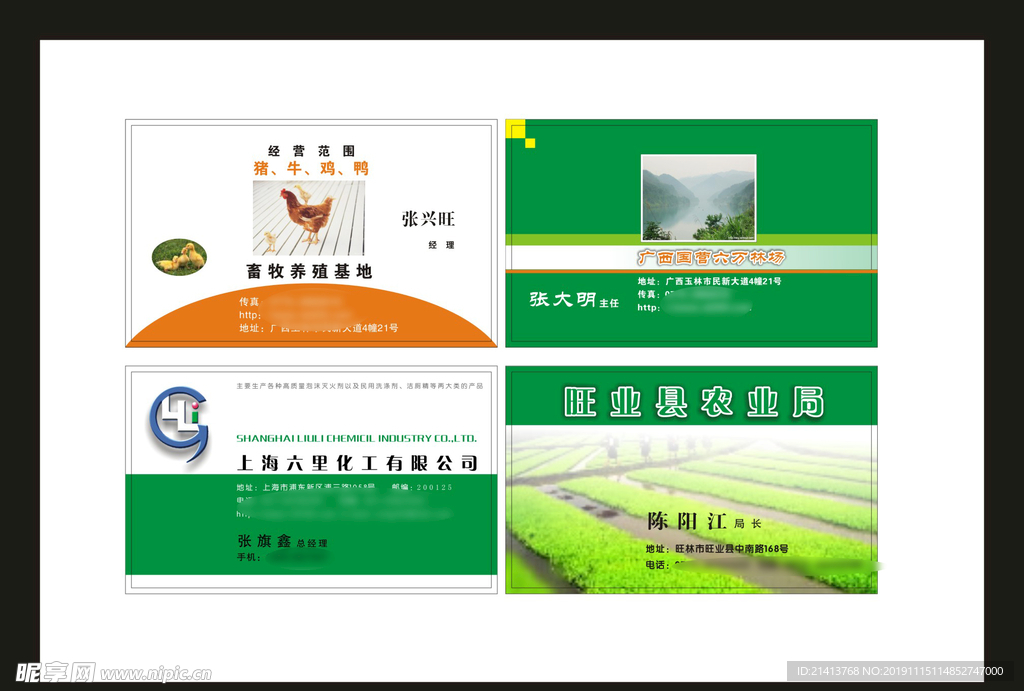The height and width of the screenshot is (691, 1024).
Task: Click the GLi company logo
Action: (179, 426)
